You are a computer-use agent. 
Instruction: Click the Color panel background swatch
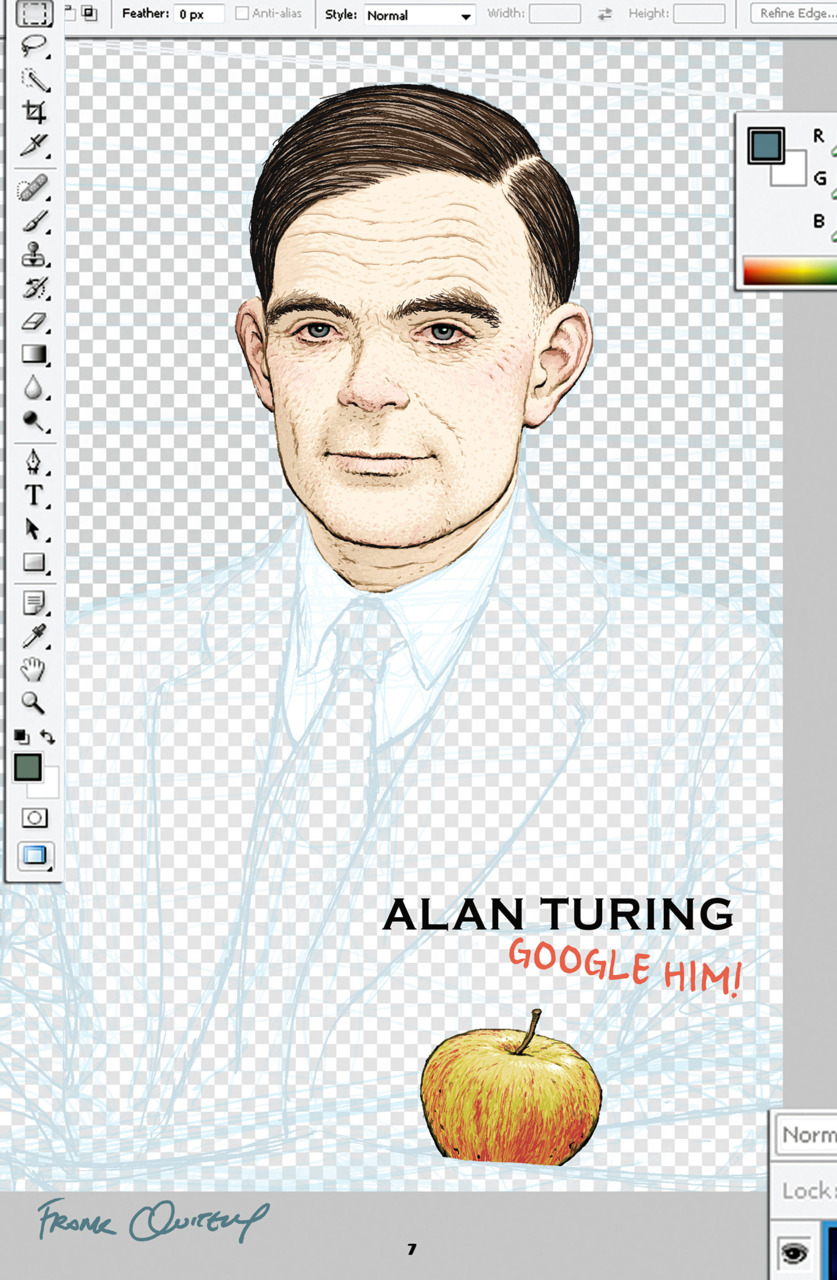pos(791,170)
